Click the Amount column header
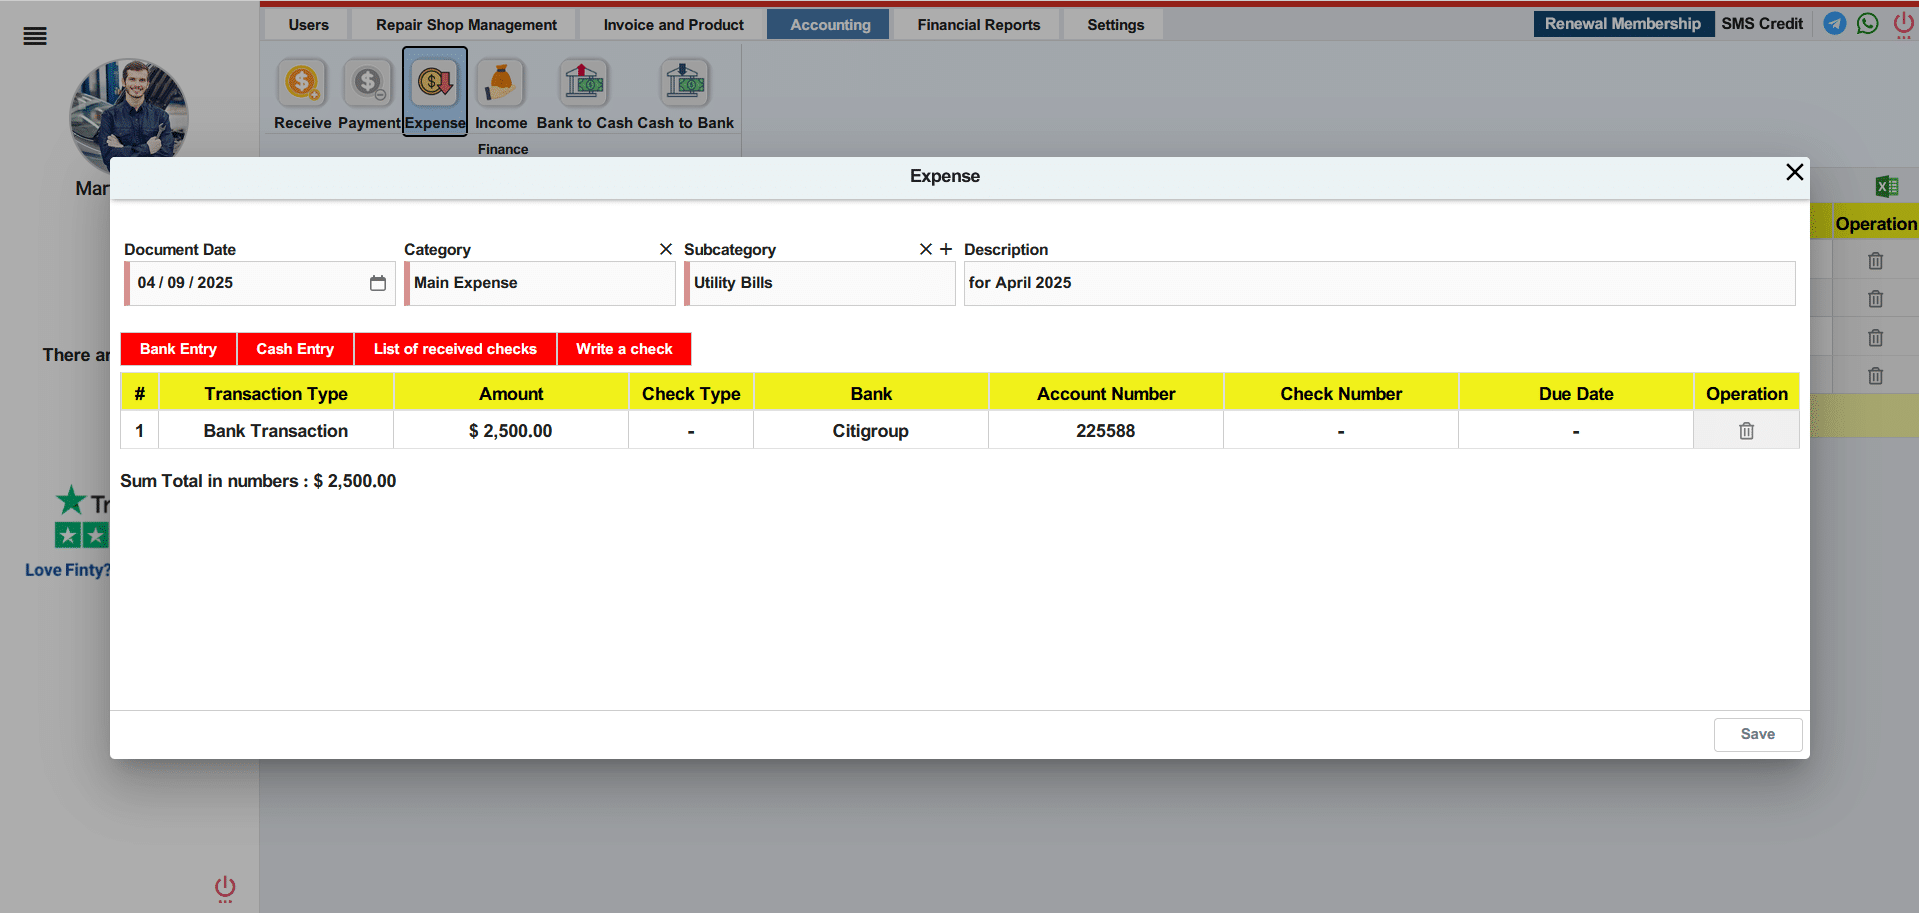 click(x=511, y=394)
